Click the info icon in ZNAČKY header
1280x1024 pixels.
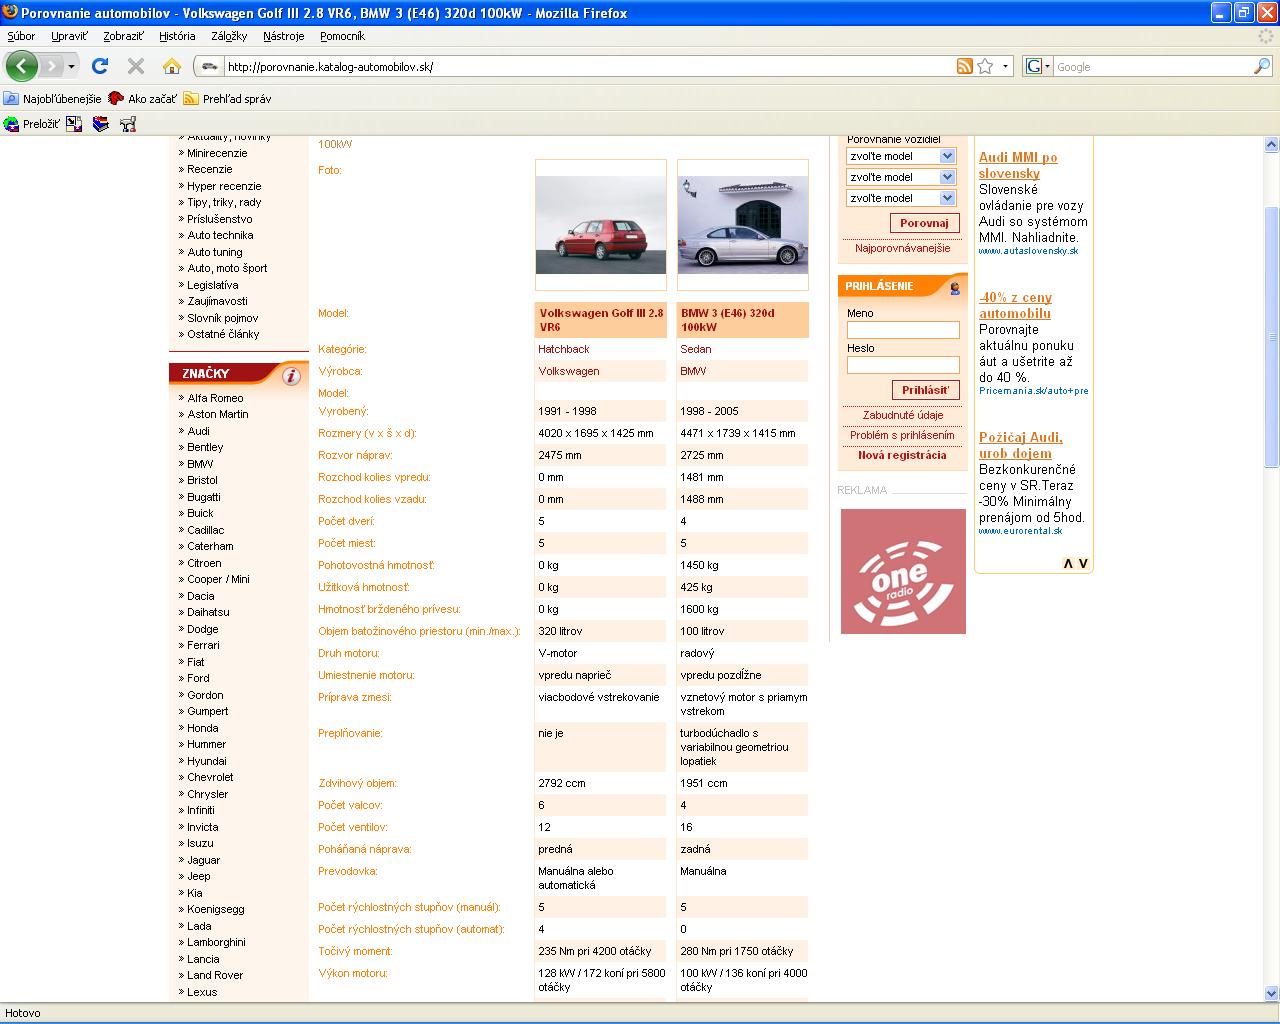(x=291, y=376)
